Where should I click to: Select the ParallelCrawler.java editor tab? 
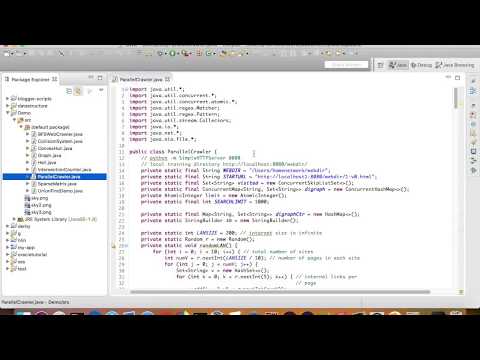141,79
